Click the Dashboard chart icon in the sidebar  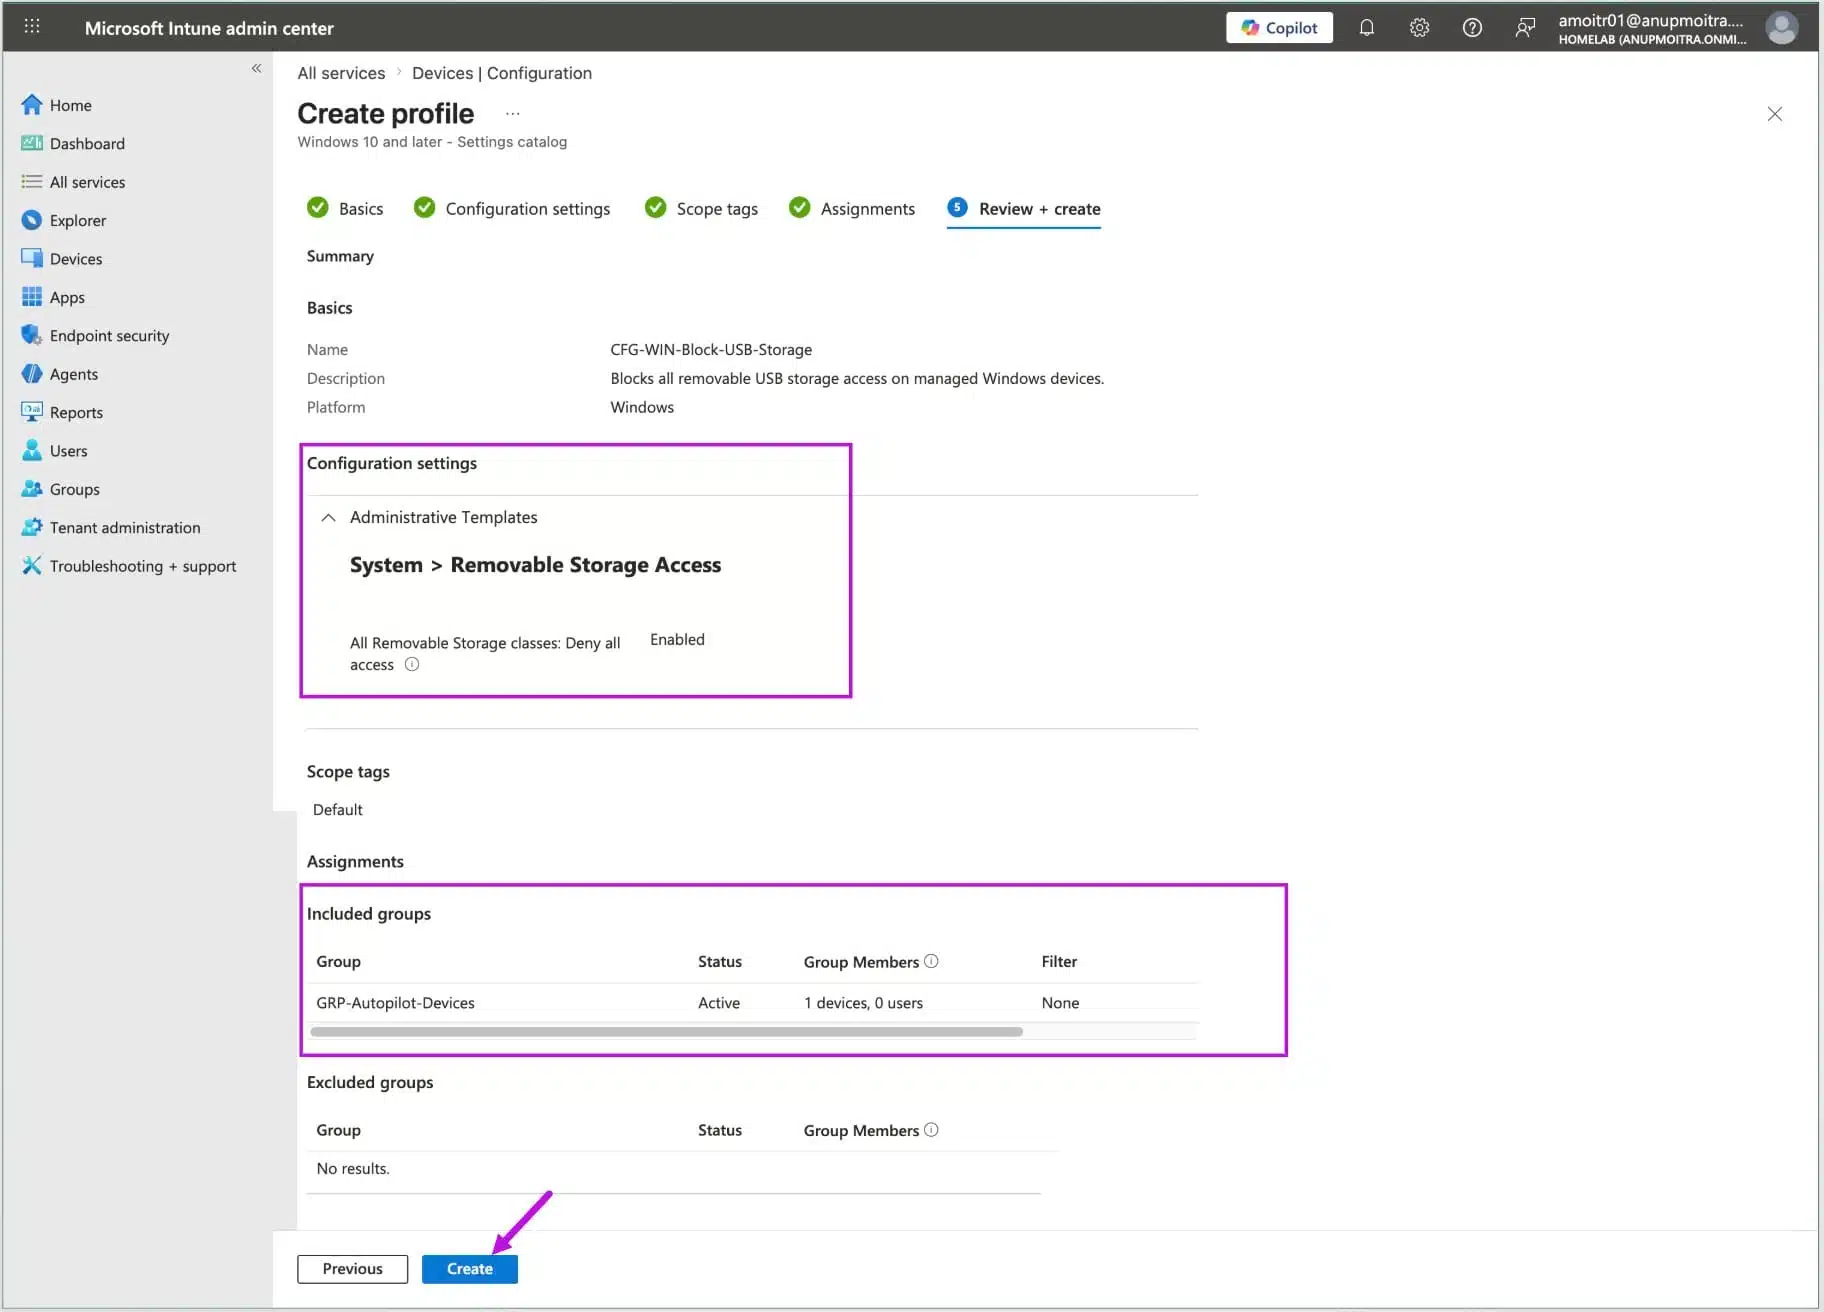pyautogui.click(x=32, y=143)
